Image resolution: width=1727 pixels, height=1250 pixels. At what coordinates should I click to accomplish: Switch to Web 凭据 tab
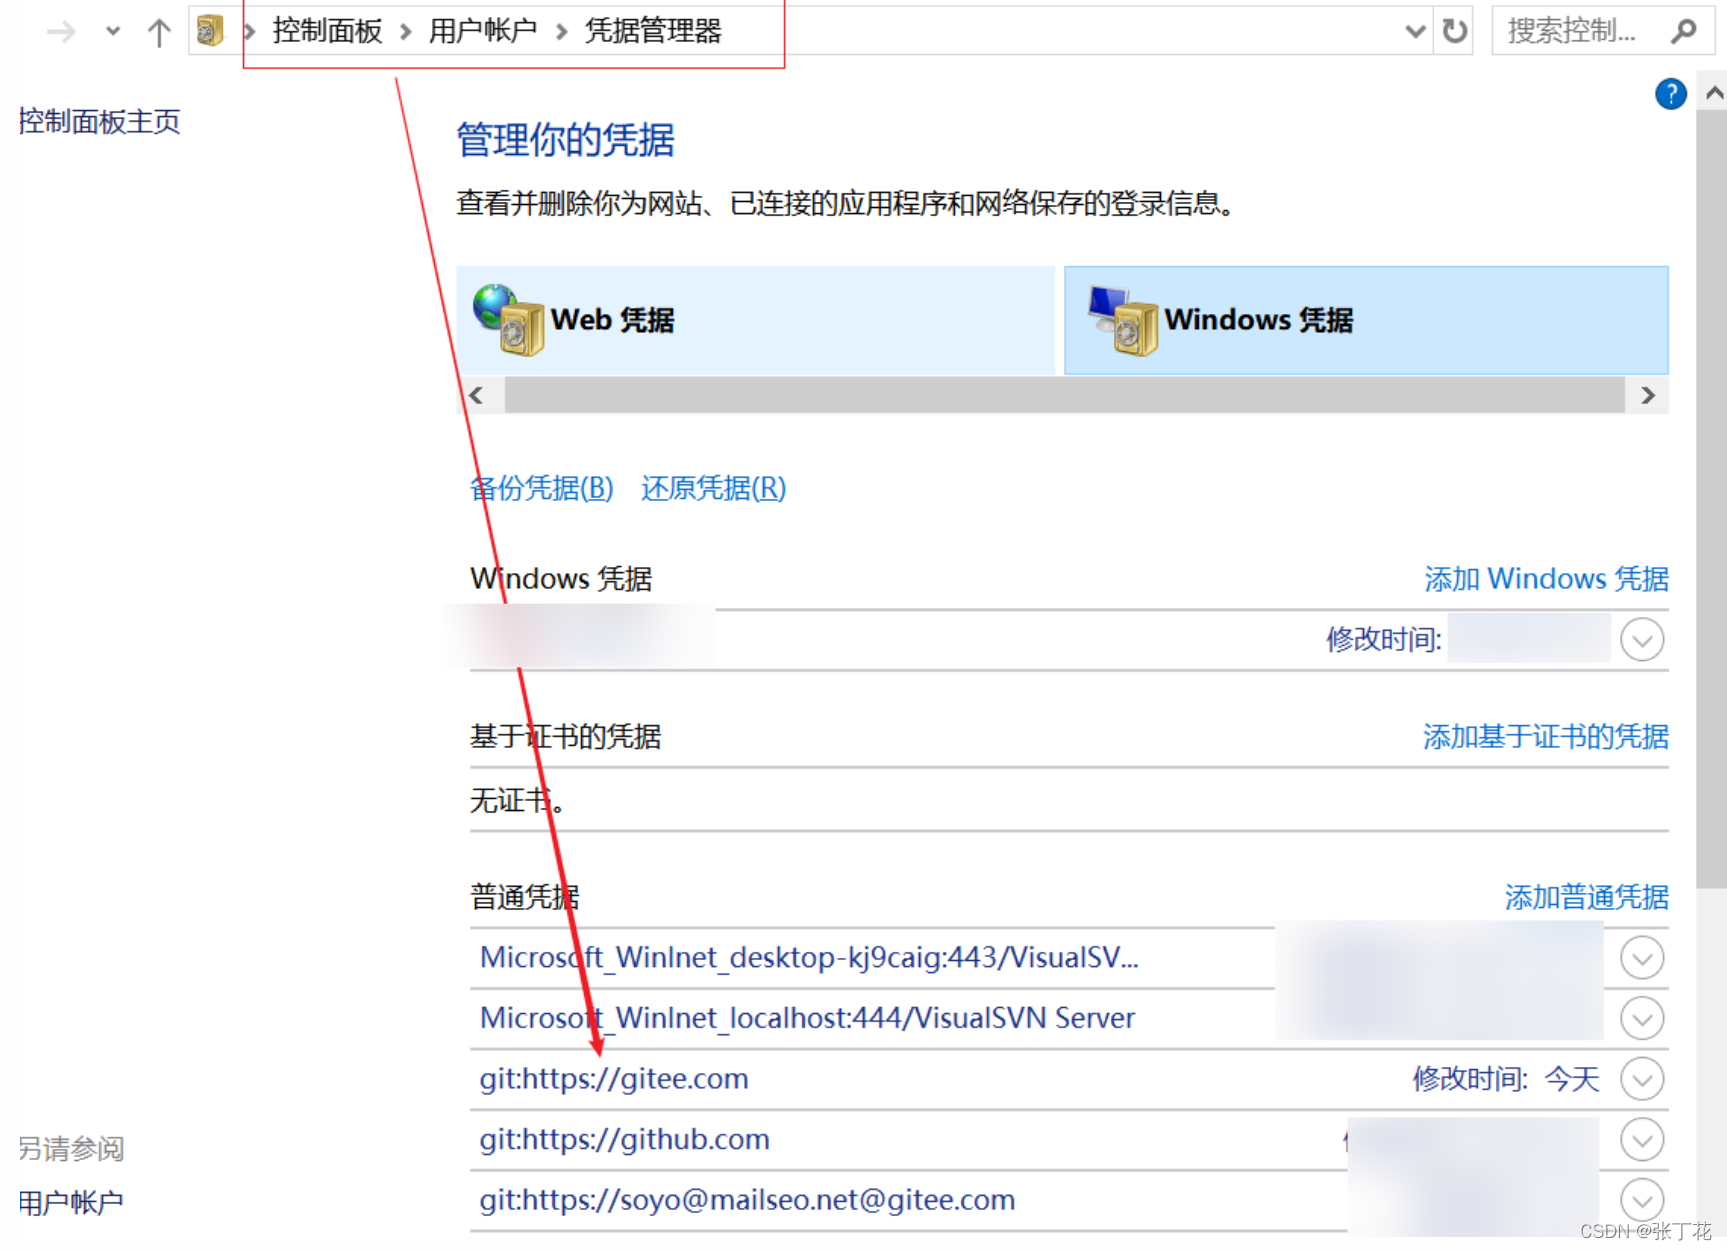[755, 320]
